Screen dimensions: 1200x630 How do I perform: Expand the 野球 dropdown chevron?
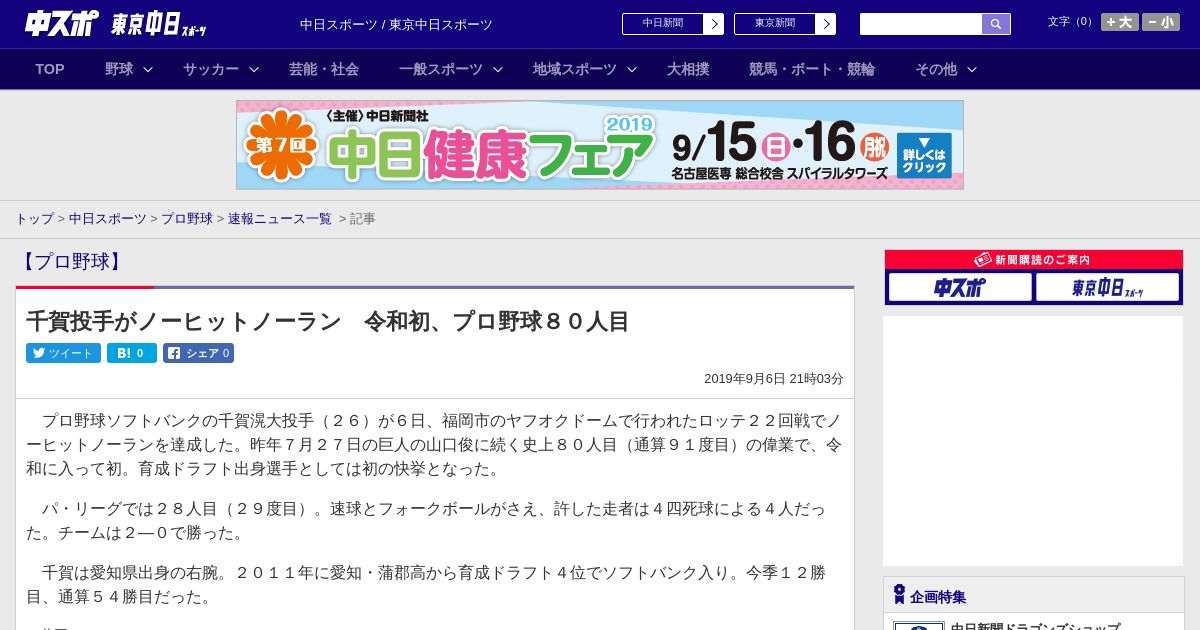[x=148, y=69]
